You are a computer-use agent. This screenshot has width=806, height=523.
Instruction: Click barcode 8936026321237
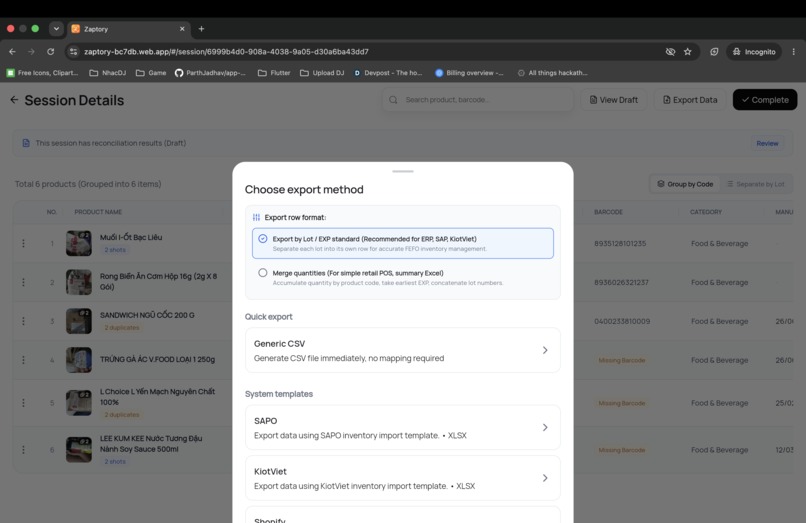[x=621, y=282]
